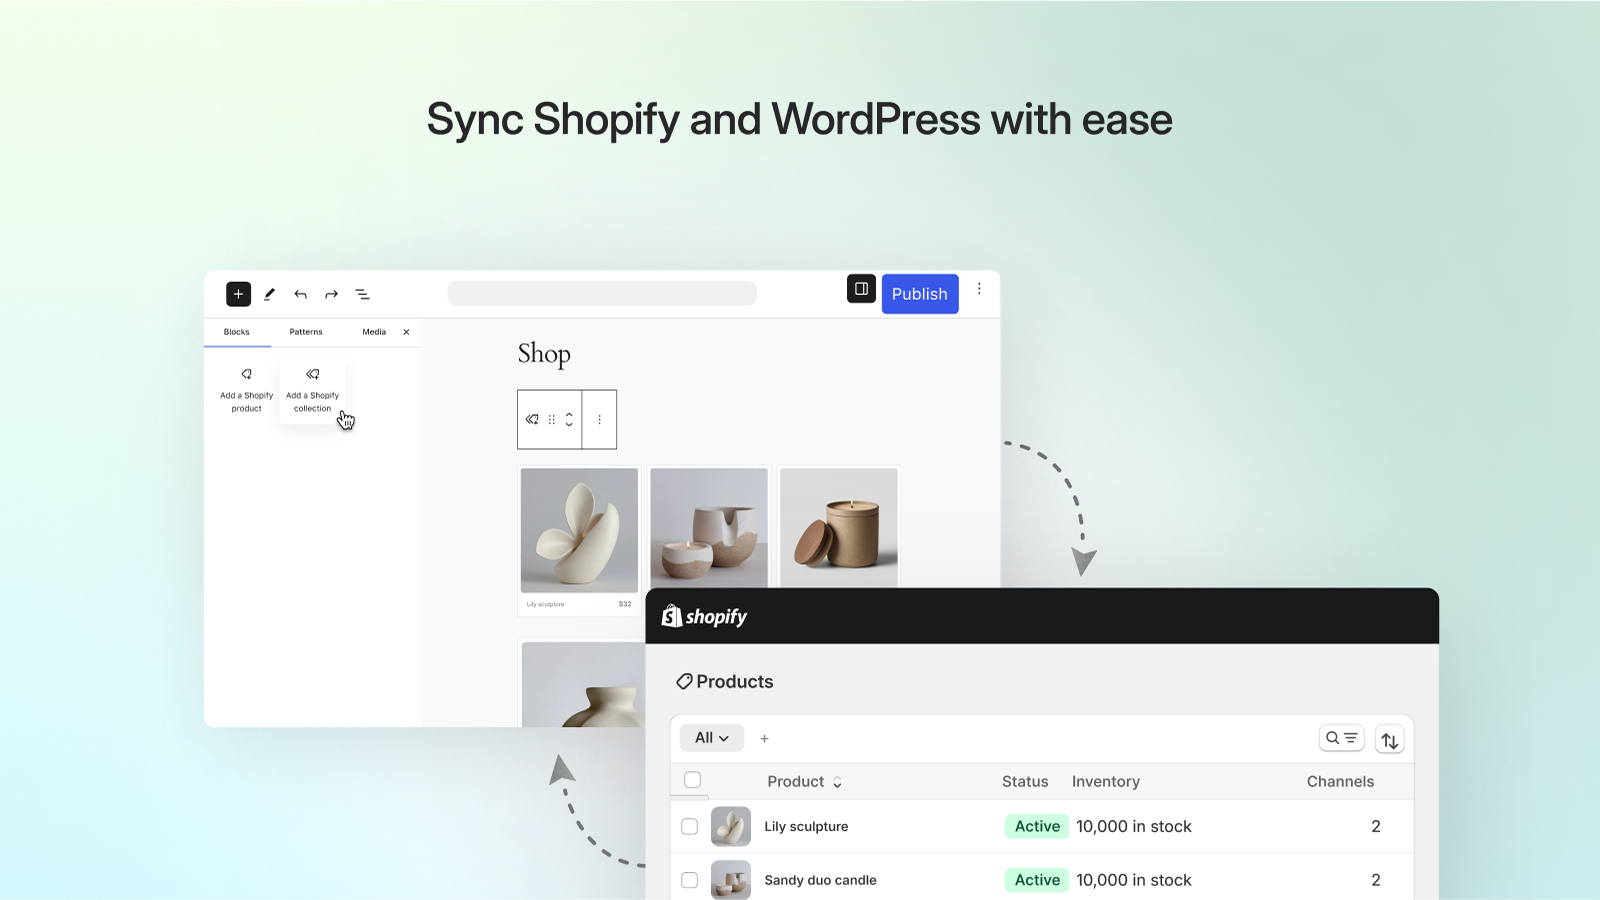
Task: Click the Product column sort chevrons
Action: click(837, 782)
